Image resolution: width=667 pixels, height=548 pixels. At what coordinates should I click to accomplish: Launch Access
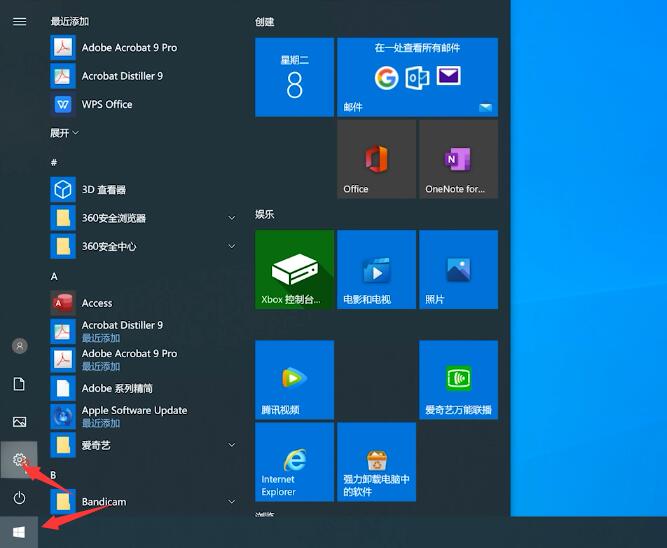pyautogui.click(x=144, y=303)
